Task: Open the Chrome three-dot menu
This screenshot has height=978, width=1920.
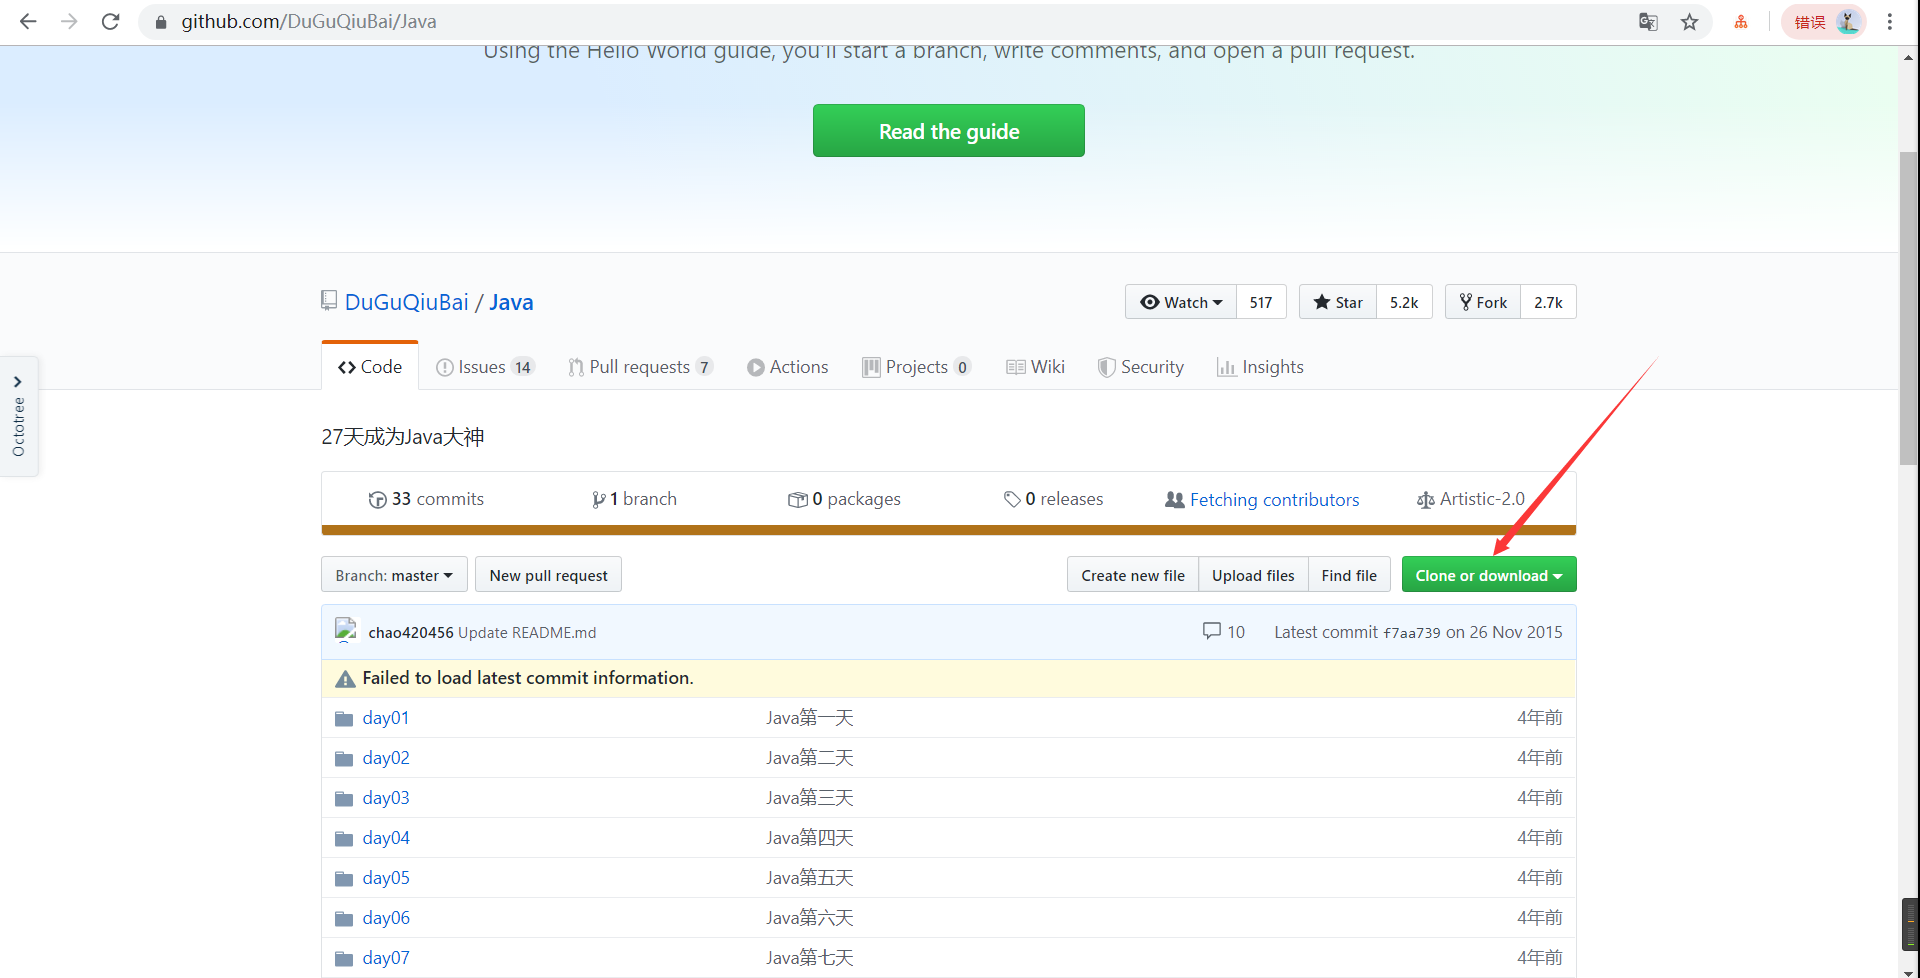Action: pos(1889,22)
